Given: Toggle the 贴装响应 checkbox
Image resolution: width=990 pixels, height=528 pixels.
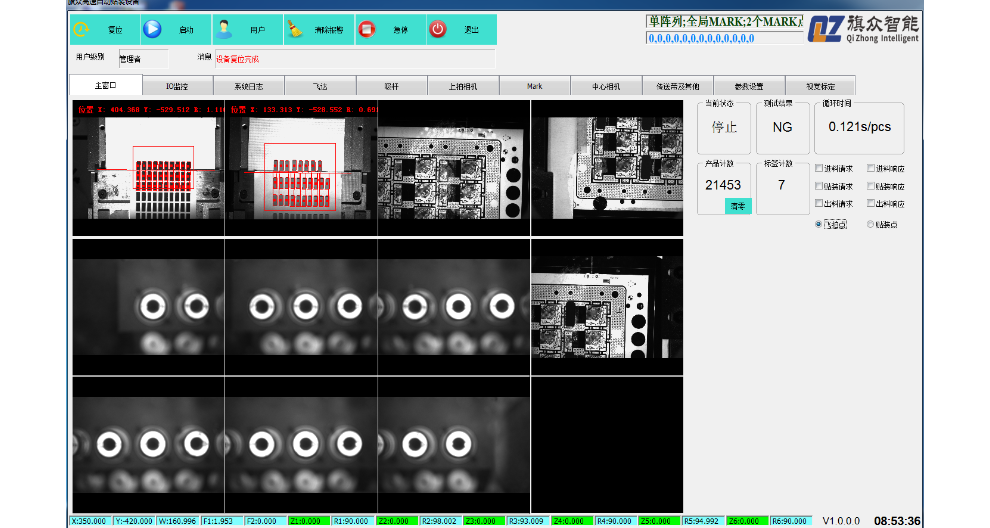Looking at the screenshot, I should tap(871, 186).
